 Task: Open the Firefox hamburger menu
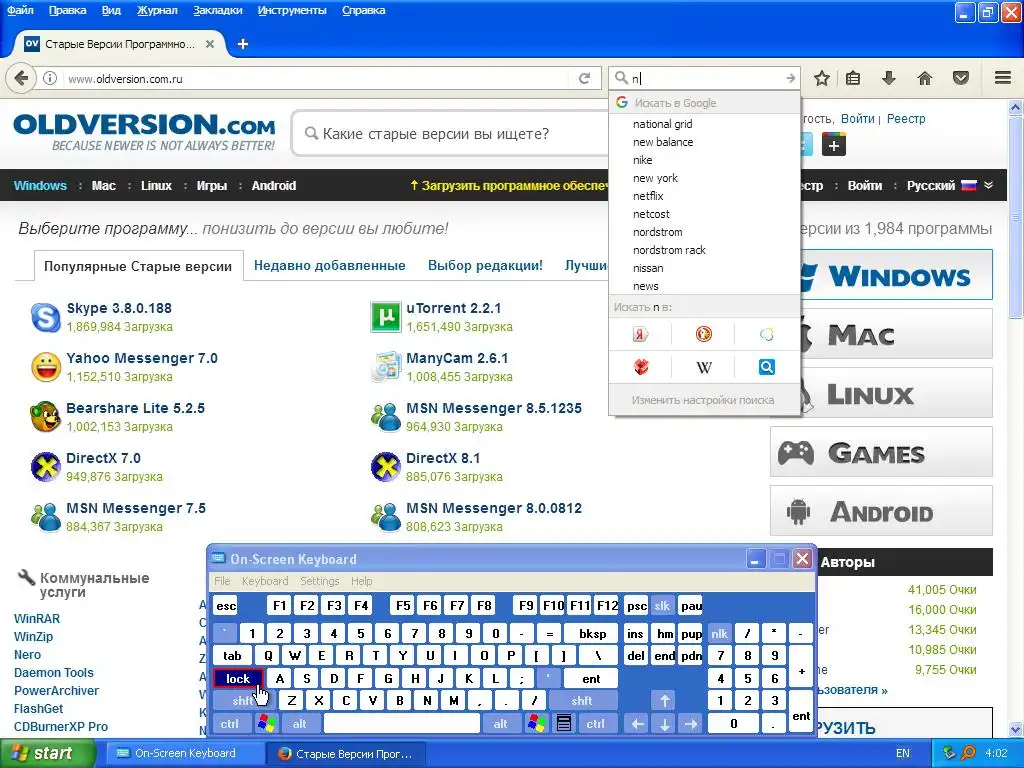(x=1003, y=78)
